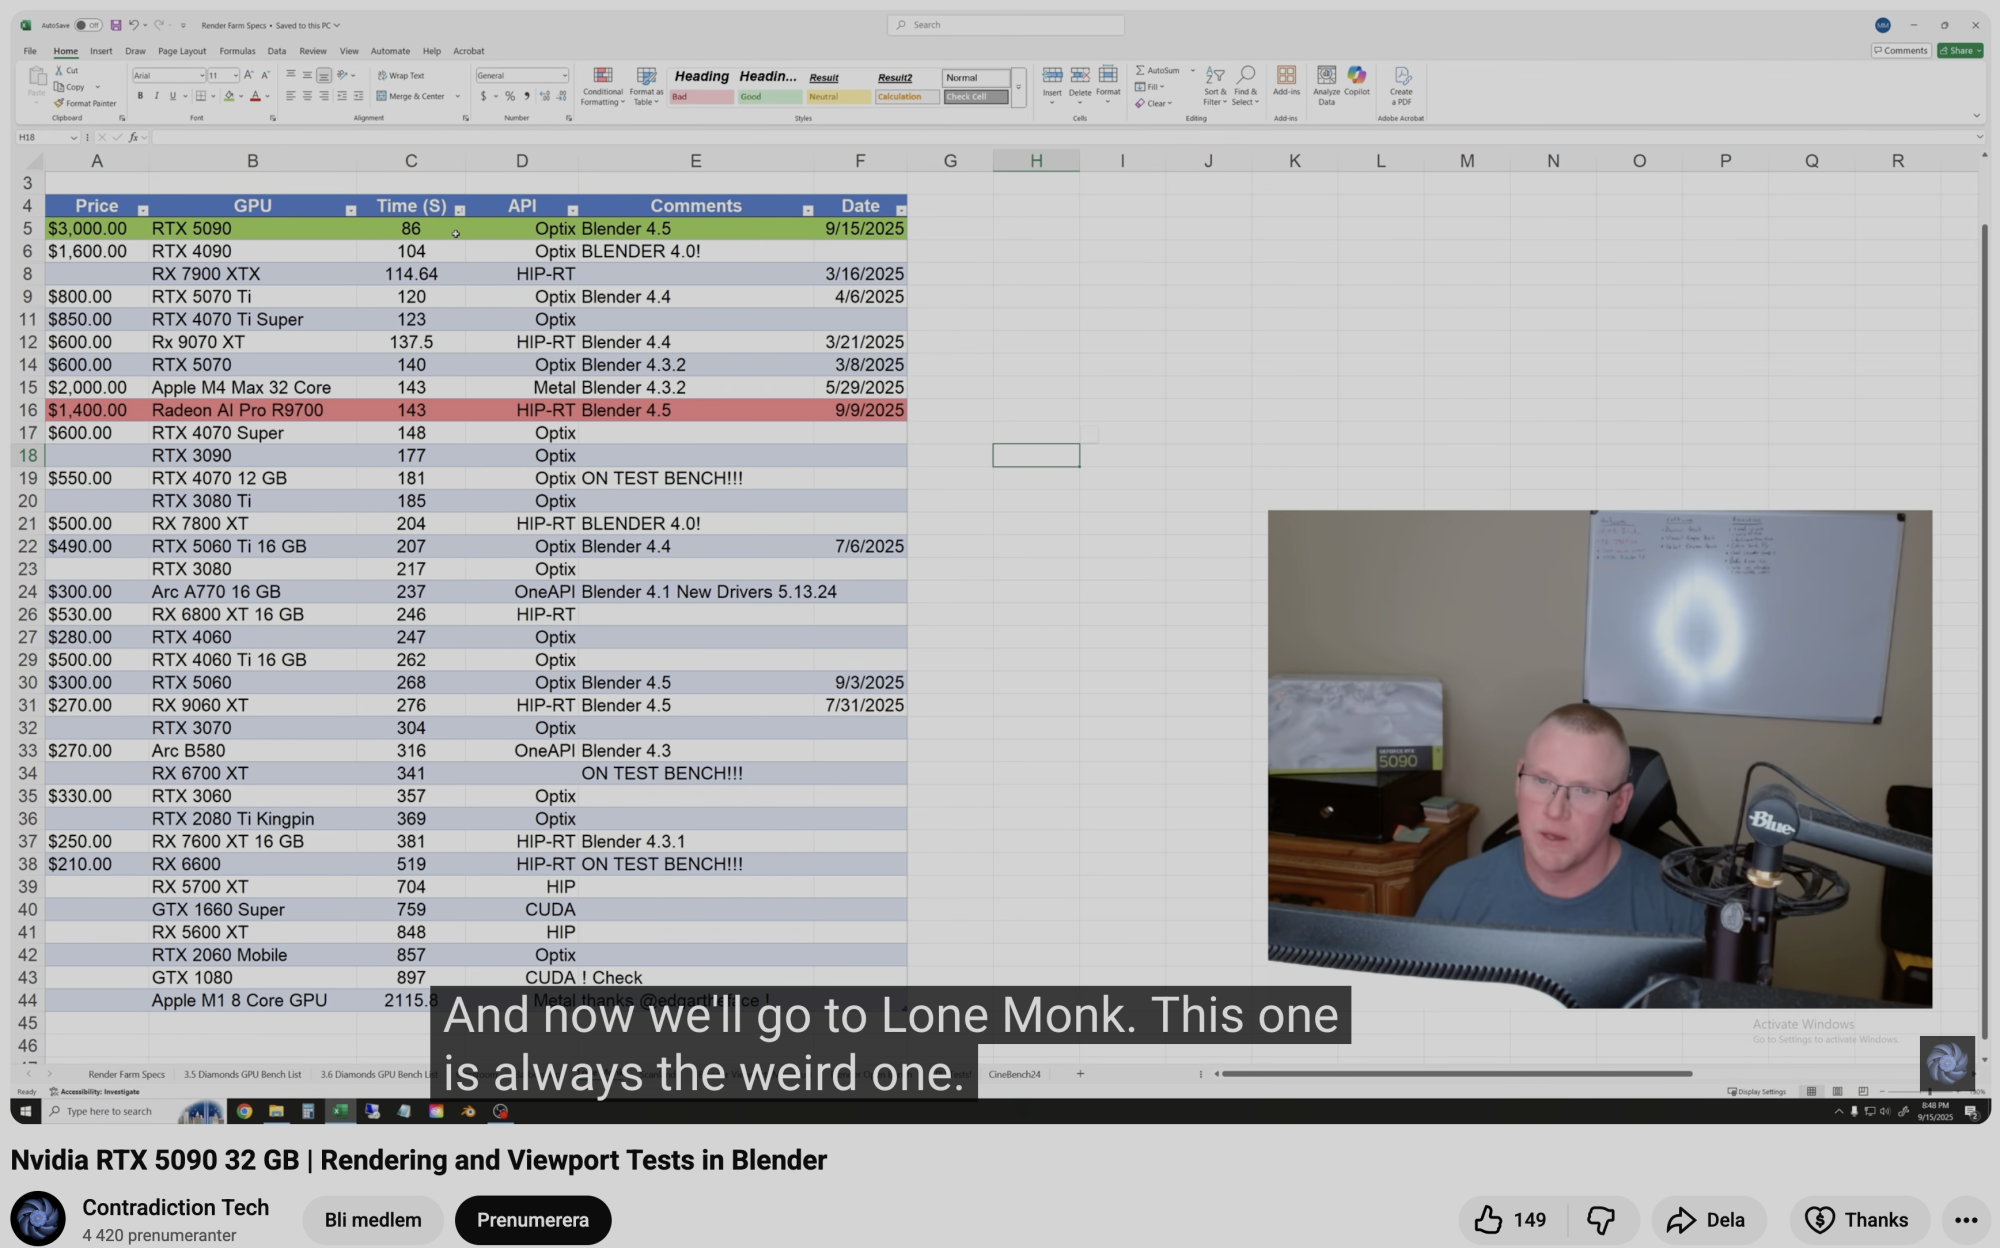Open the GPU column filter dropdown
The image size is (2000, 1248).
pyautogui.click(x=351, y=210)
